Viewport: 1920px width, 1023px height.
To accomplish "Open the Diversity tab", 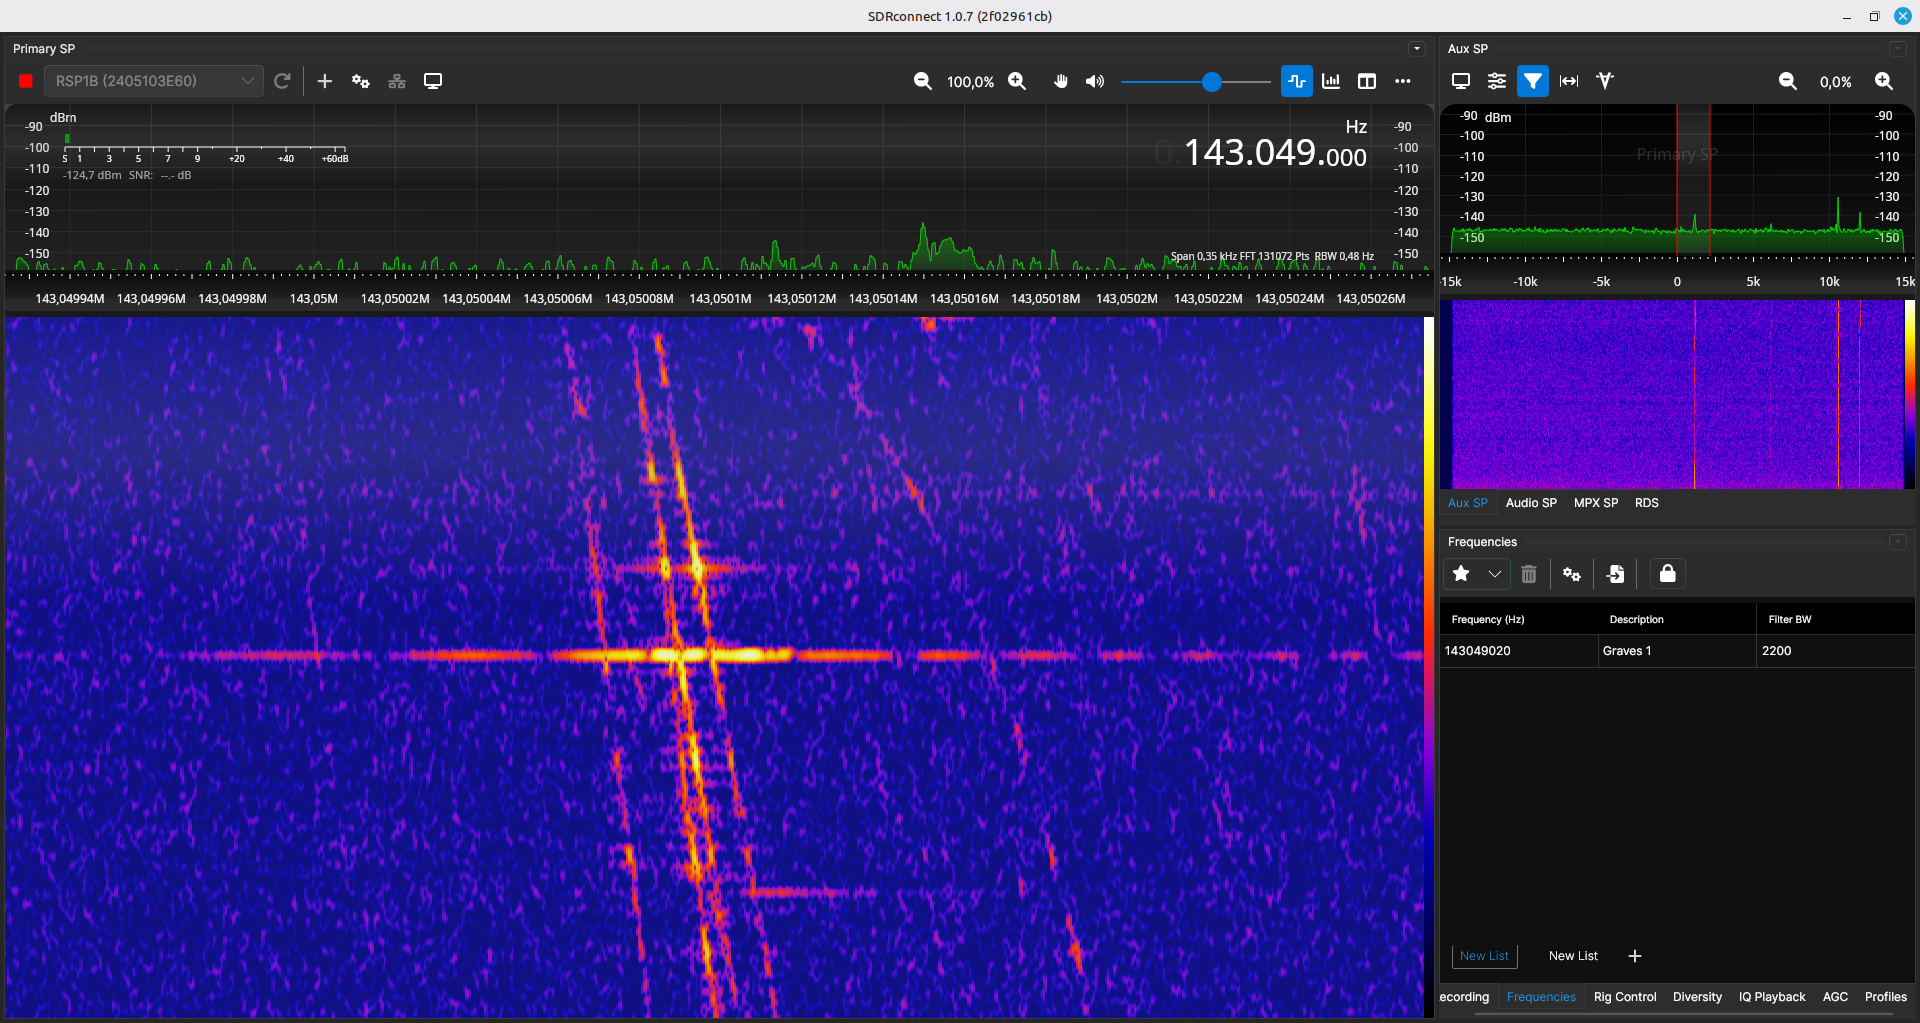I will [x=1697, y=997].
